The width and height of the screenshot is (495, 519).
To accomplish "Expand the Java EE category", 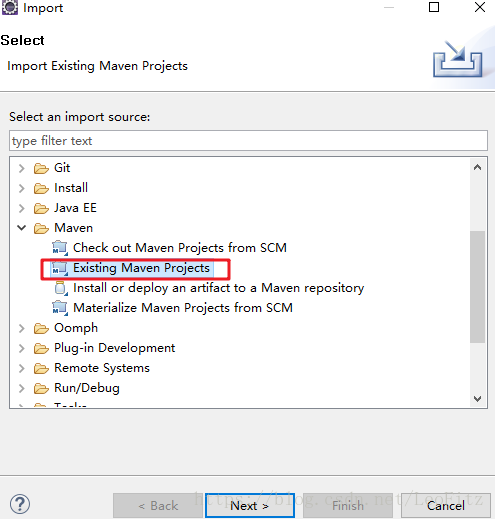I will 22,208.
